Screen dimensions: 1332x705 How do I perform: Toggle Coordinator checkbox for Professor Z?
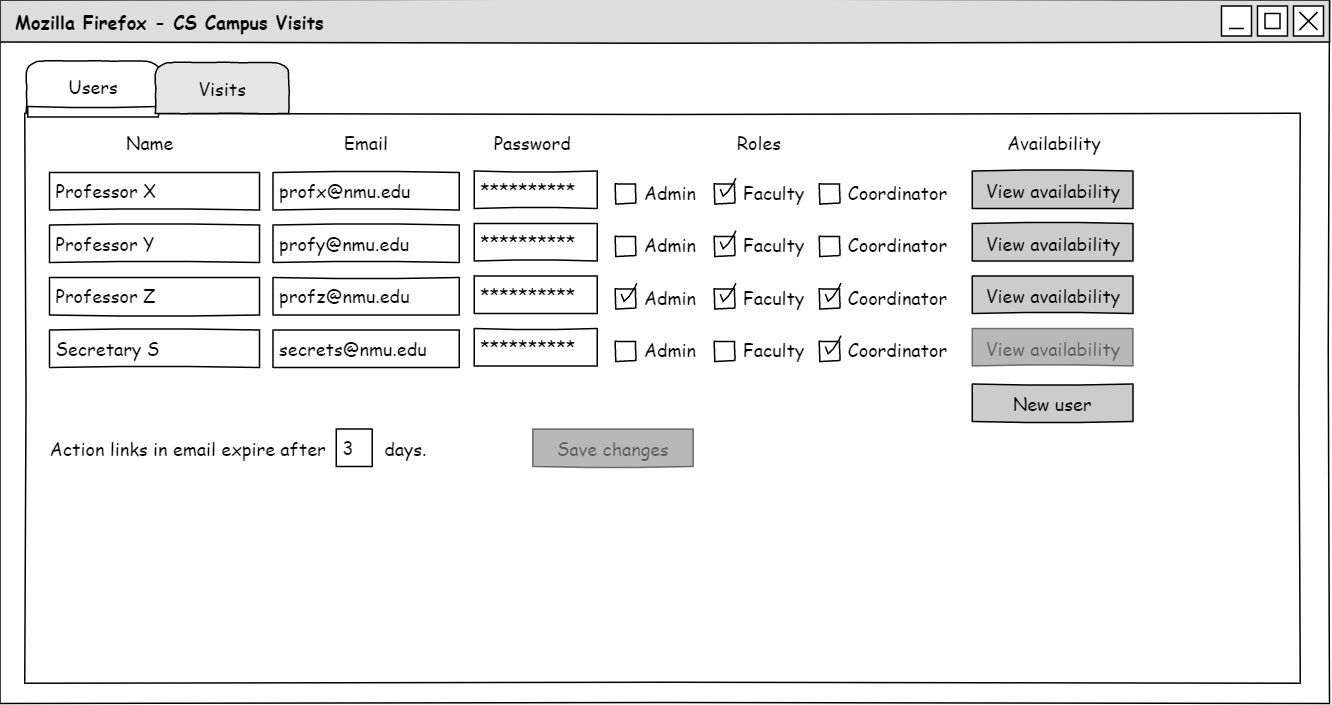pyautogui.click(x=830, y=298)
